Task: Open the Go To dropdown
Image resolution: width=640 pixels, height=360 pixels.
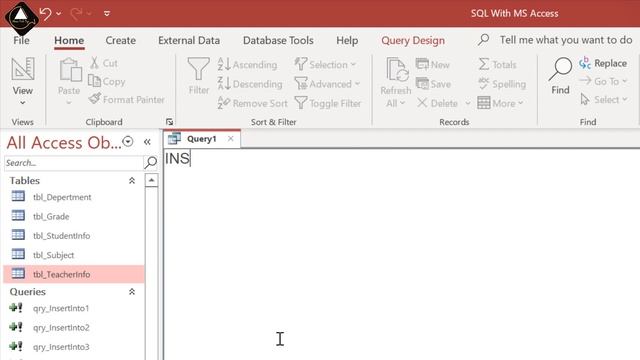Action: tap(603, 81)
